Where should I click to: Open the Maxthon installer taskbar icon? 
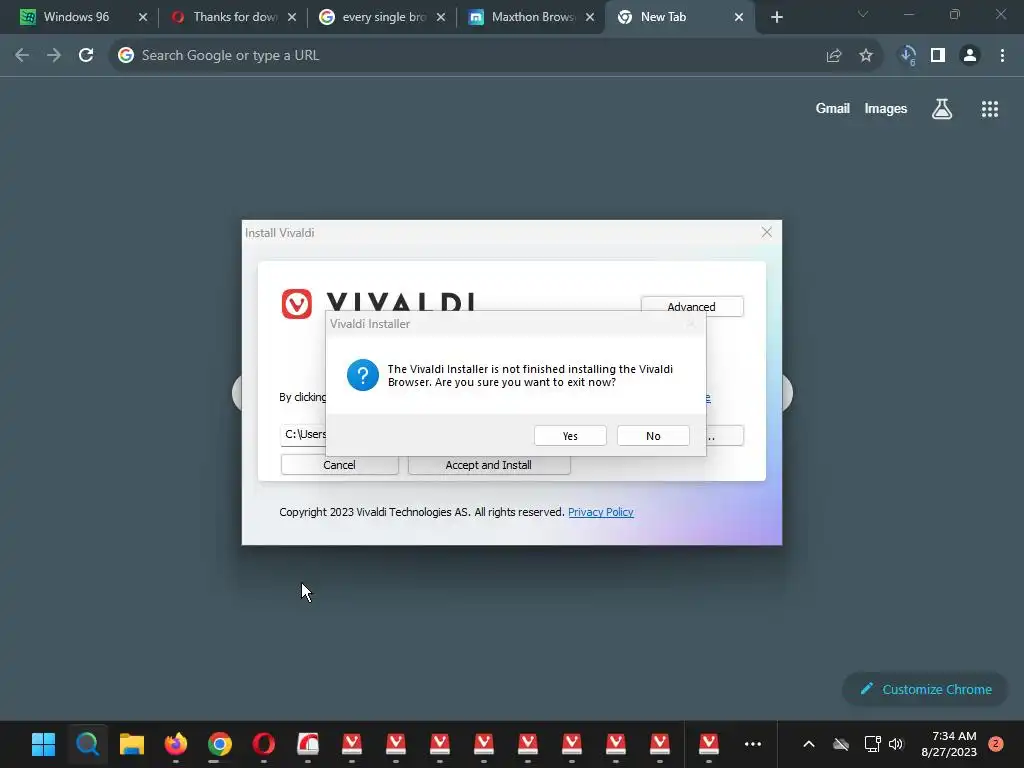[308, 744]
